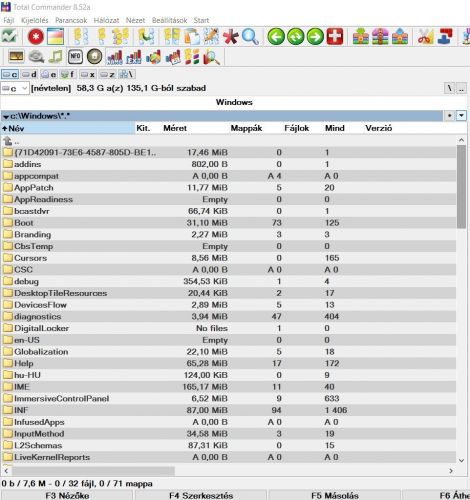
Task: Select the network backslash drive button
Action: (x=127, y=74)
